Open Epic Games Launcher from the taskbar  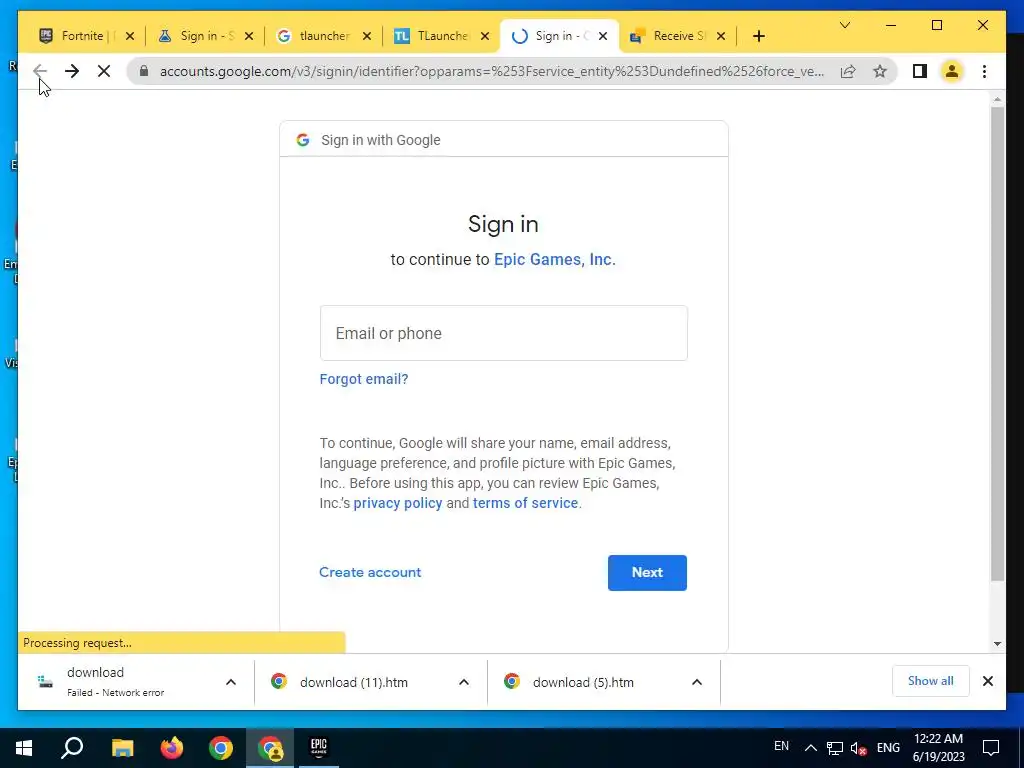click(319, 748)
